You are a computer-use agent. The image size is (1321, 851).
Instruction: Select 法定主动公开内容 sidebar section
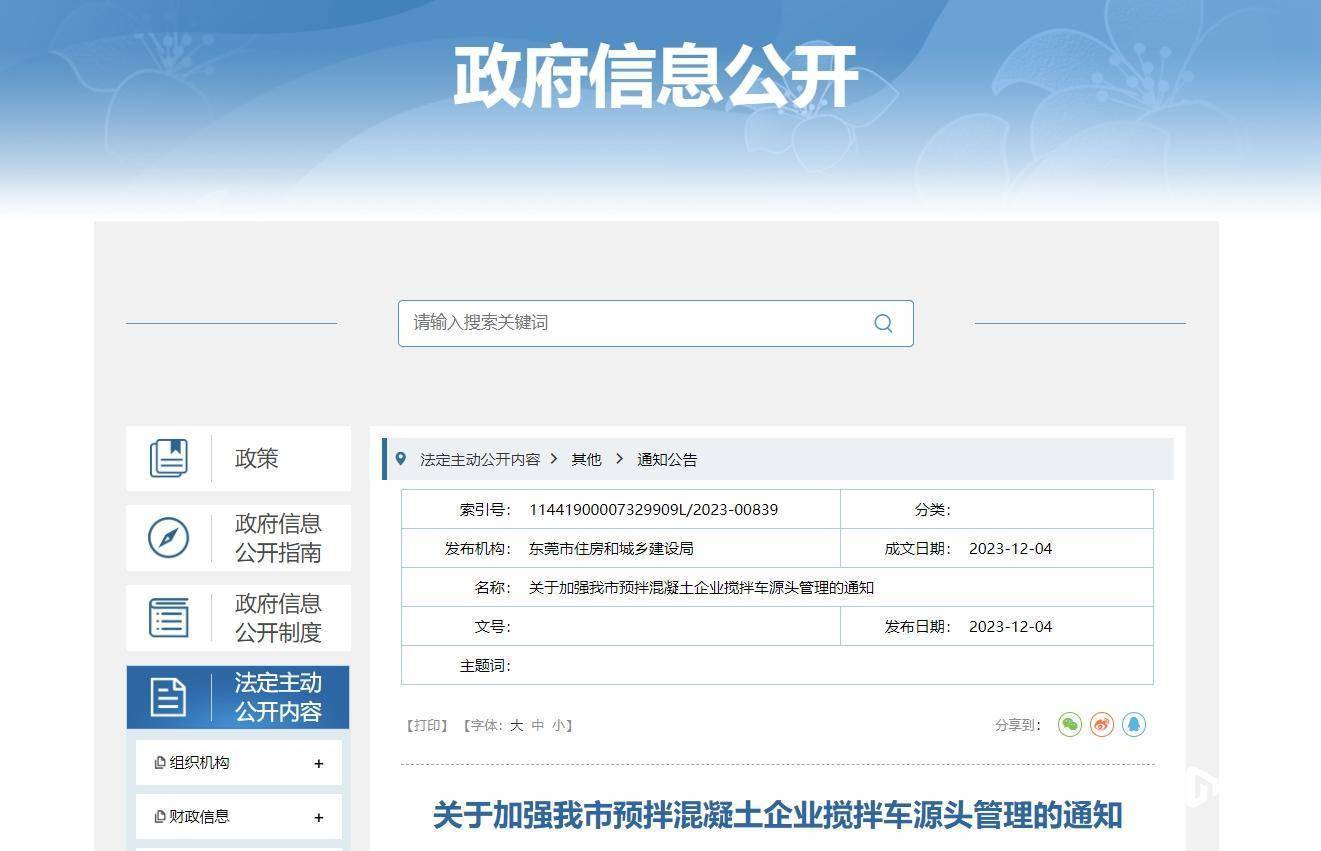[238, 697]
